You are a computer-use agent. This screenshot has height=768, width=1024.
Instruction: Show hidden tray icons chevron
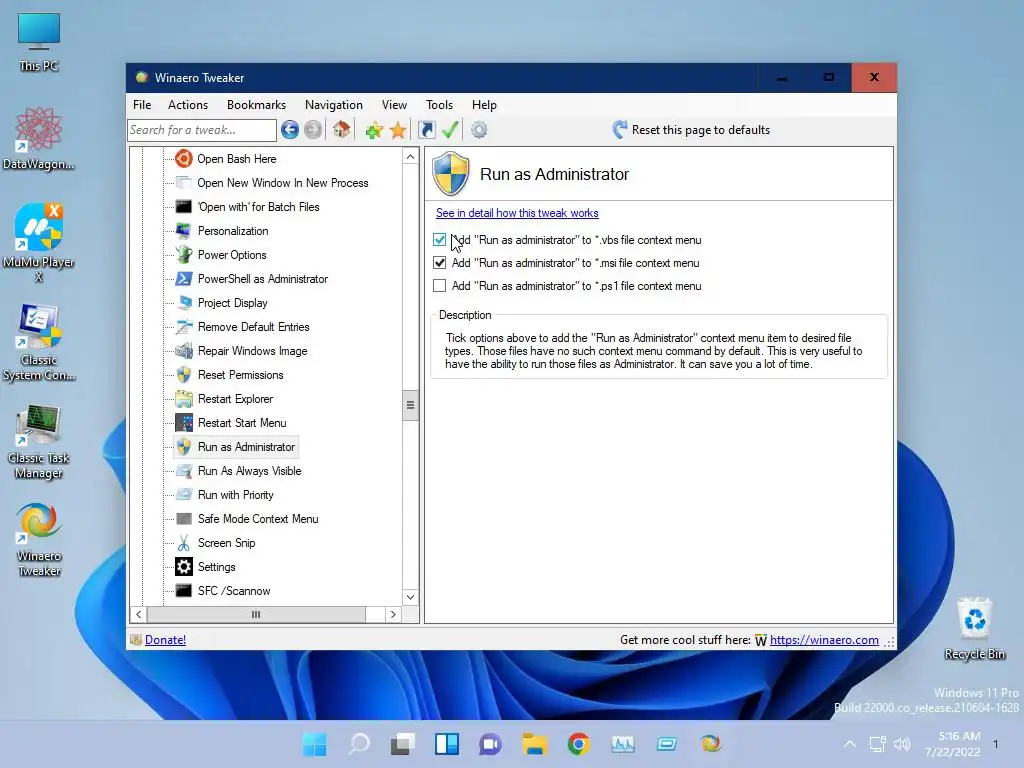pos(850,744)
